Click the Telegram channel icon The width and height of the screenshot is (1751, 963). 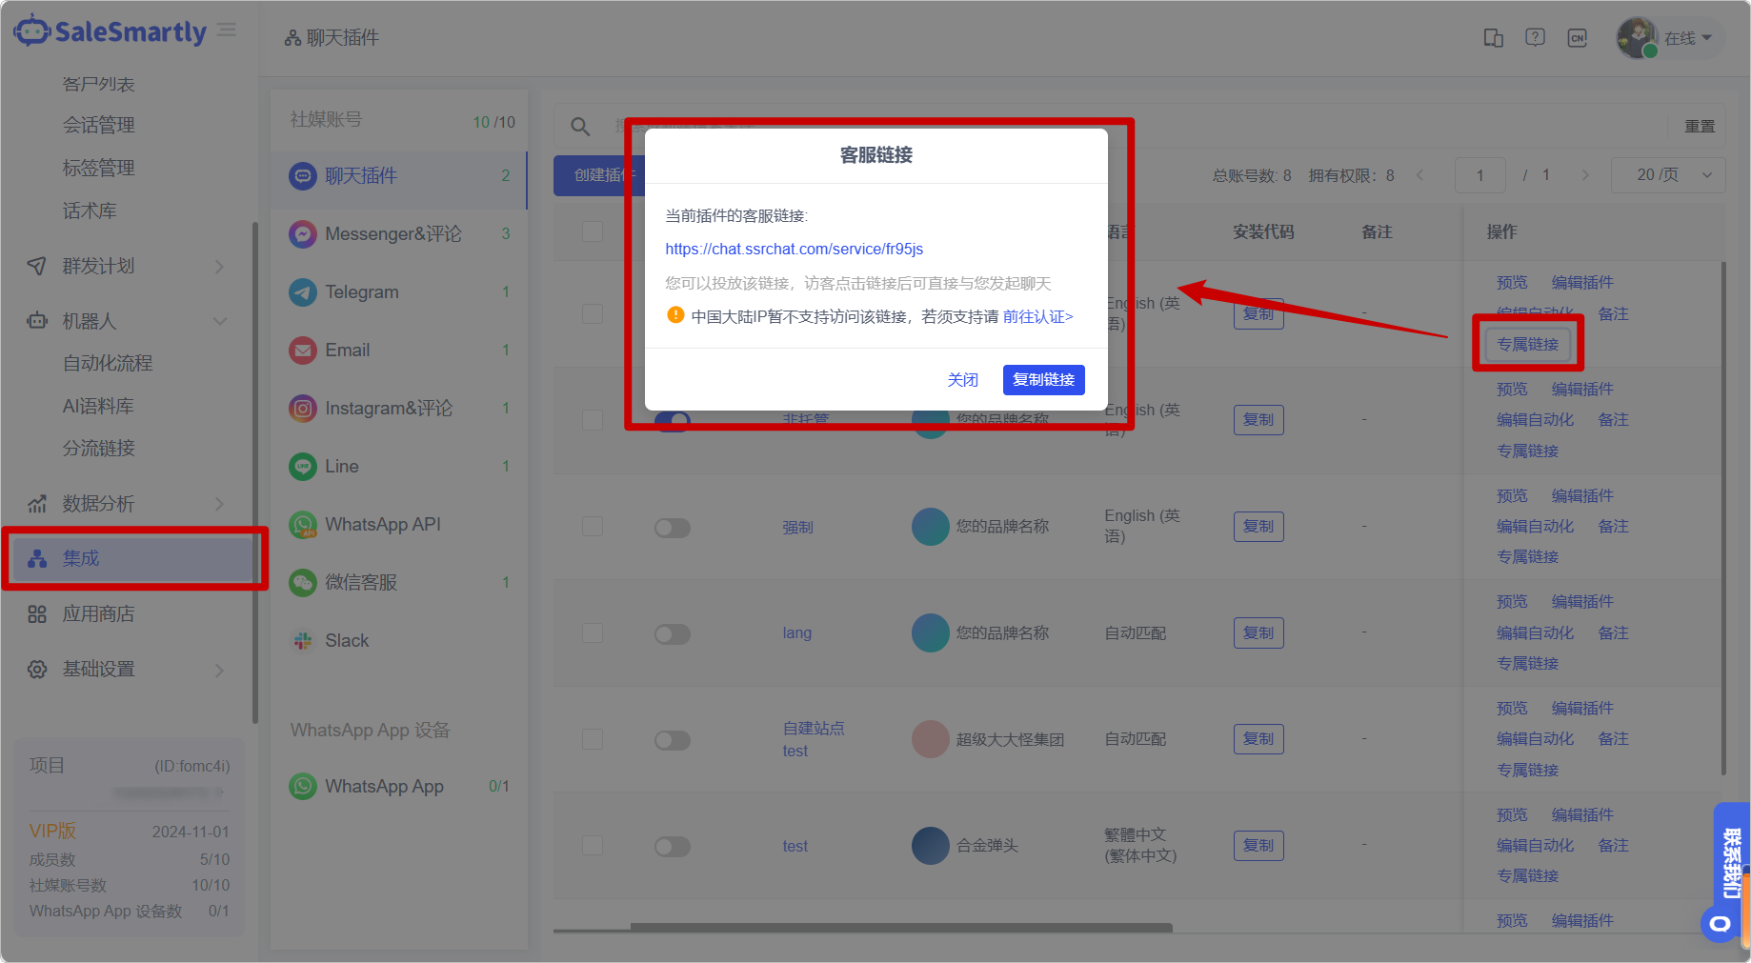tap(303, 292)
